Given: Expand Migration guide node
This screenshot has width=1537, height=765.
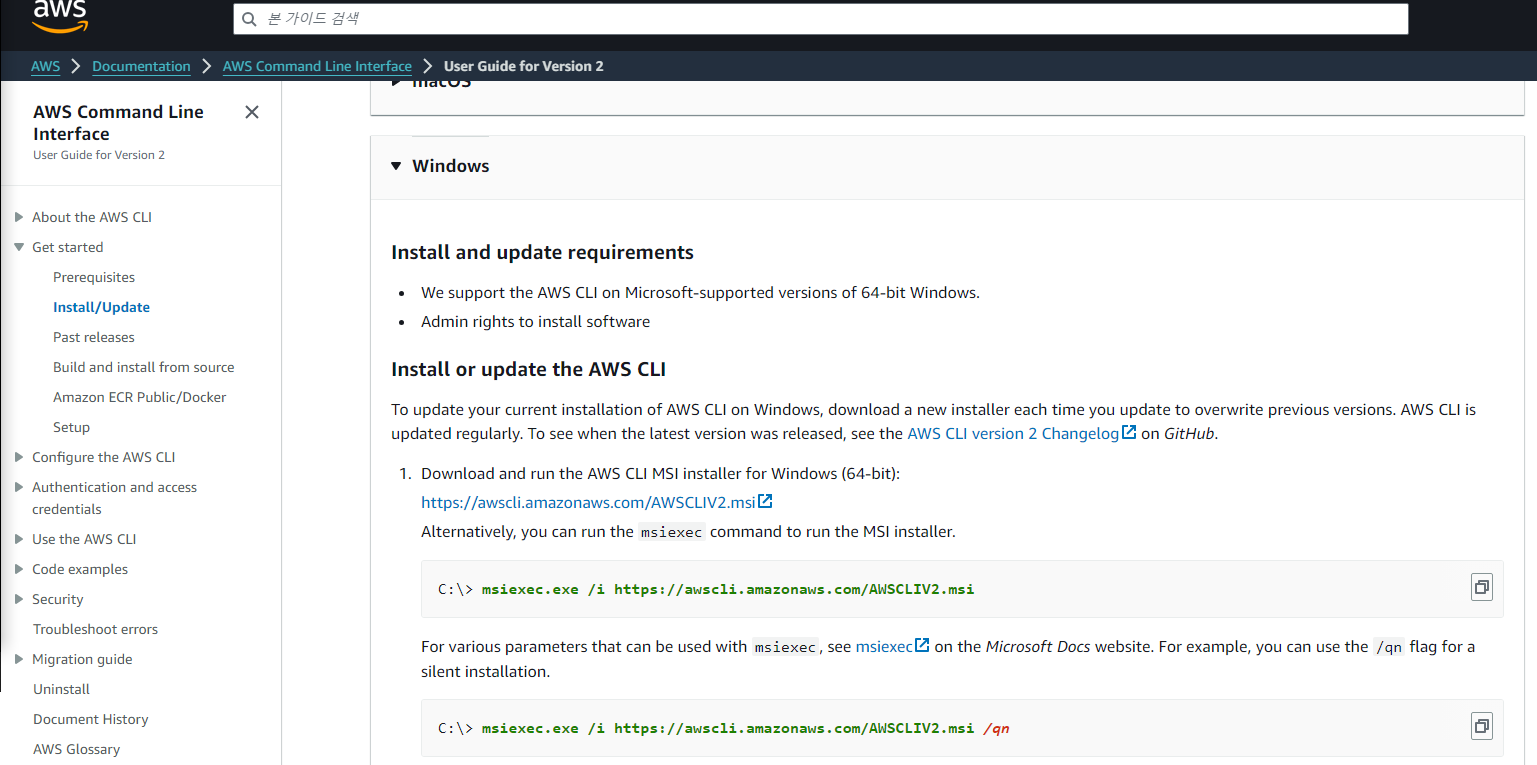Looking at the screenshot, I should click(18, 659).
